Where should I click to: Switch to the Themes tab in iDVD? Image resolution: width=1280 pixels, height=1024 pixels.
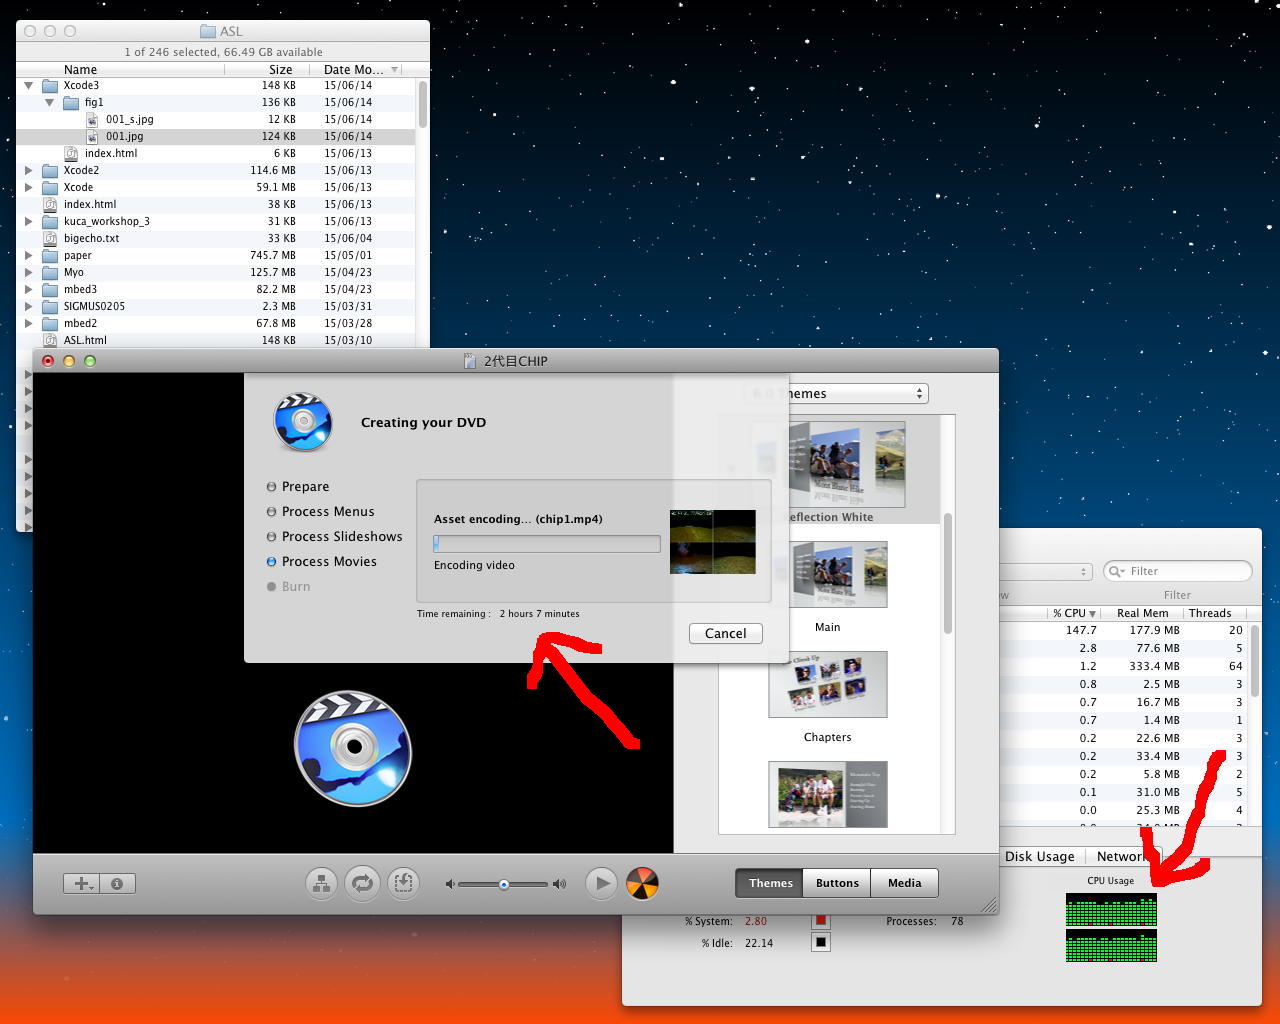(x=770, y=883)
